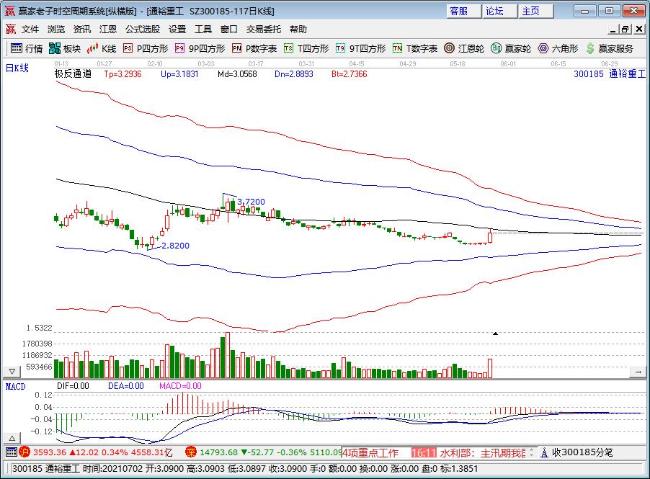Open the 文件 menu
The width and height of the screenshot is (650, 479).
click(x=30, y=29)
